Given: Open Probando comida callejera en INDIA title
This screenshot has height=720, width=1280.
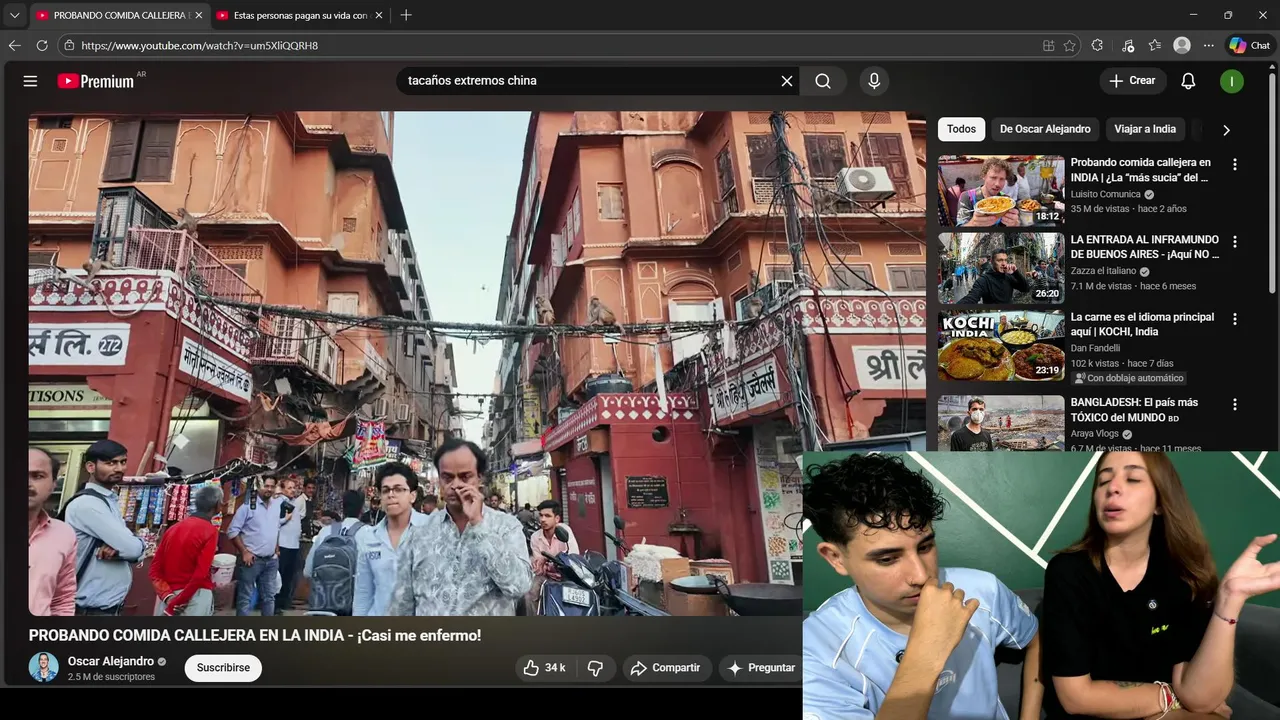Looking at the screenshot, I should [x=1141, y=170].
